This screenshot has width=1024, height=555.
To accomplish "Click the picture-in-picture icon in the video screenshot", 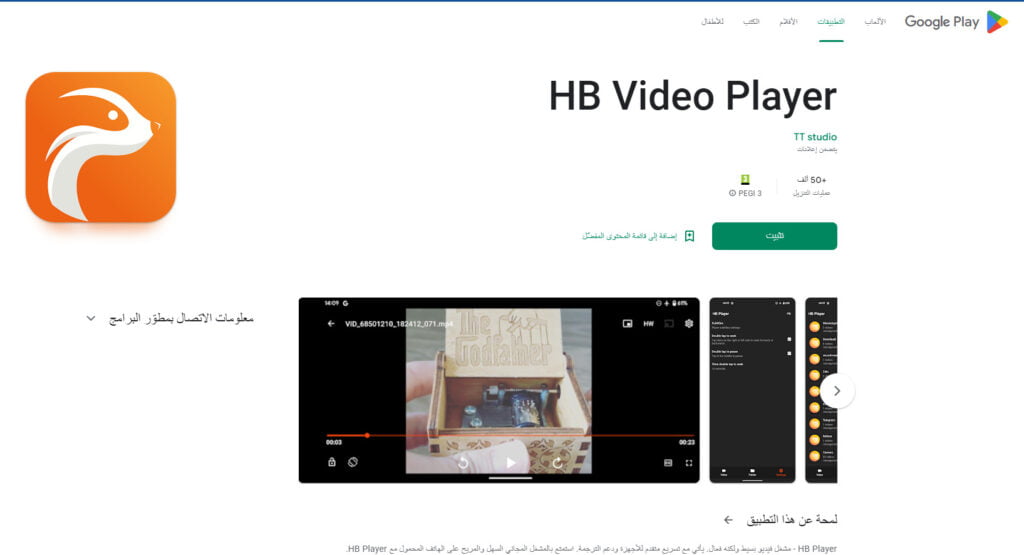I will click(x=626, y=324).
